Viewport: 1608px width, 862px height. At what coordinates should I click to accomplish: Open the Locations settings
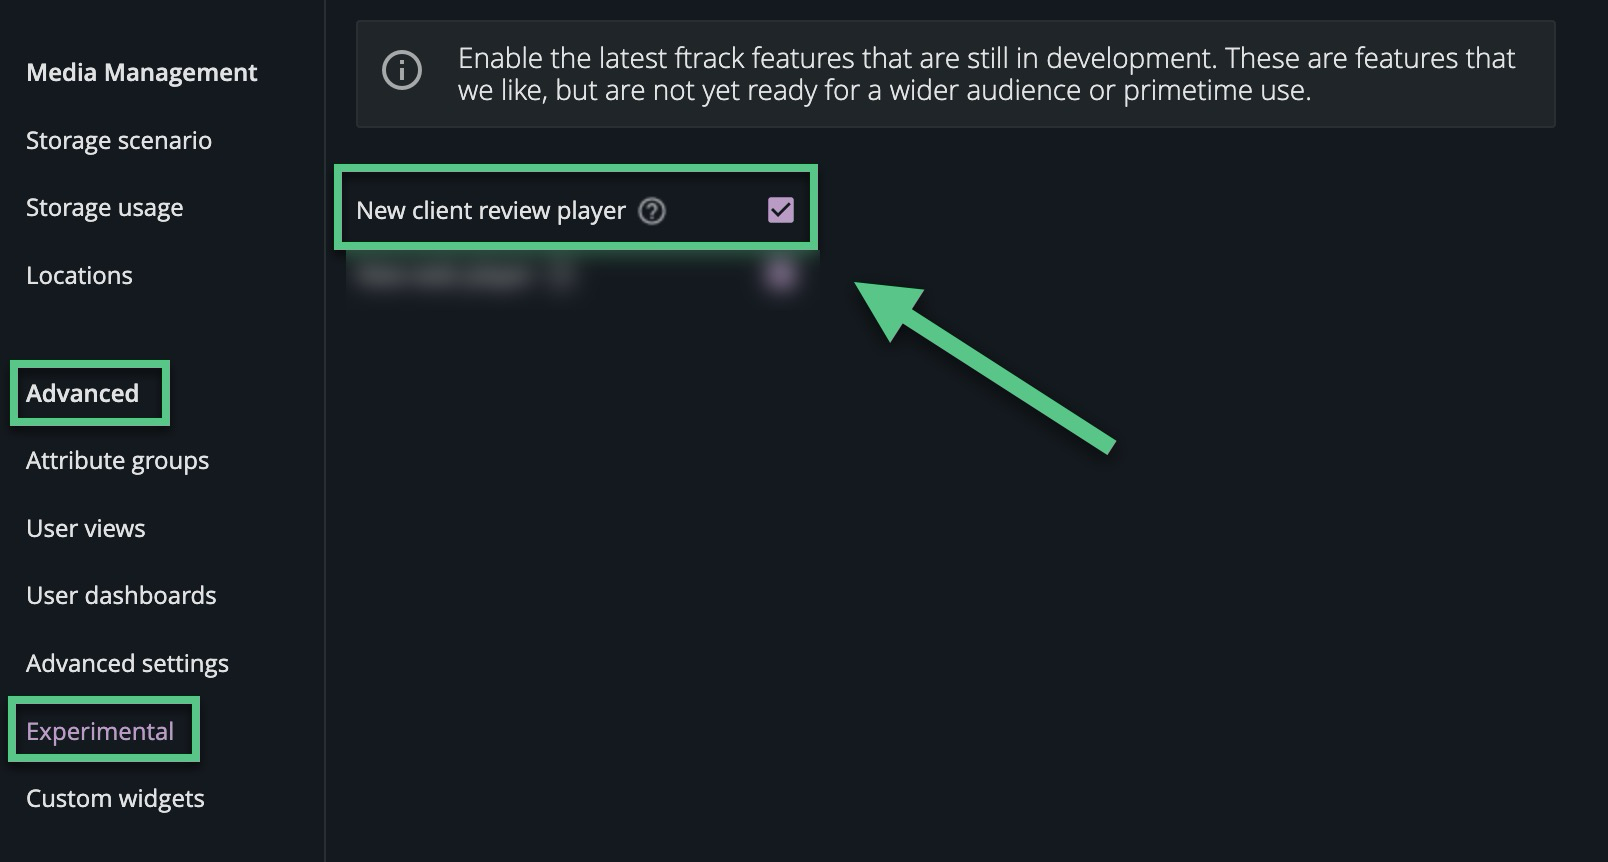point(79,275)
